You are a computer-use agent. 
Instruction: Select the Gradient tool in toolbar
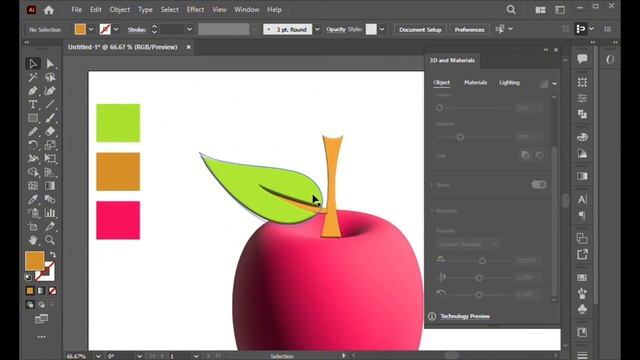click(x=50, y=186)
